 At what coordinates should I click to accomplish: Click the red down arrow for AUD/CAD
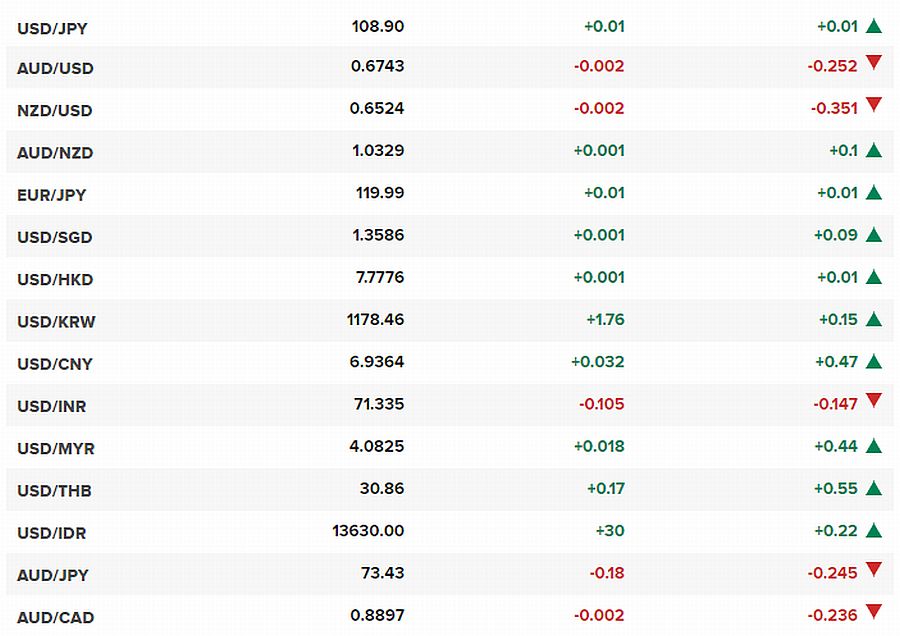[x=874, y=611]
